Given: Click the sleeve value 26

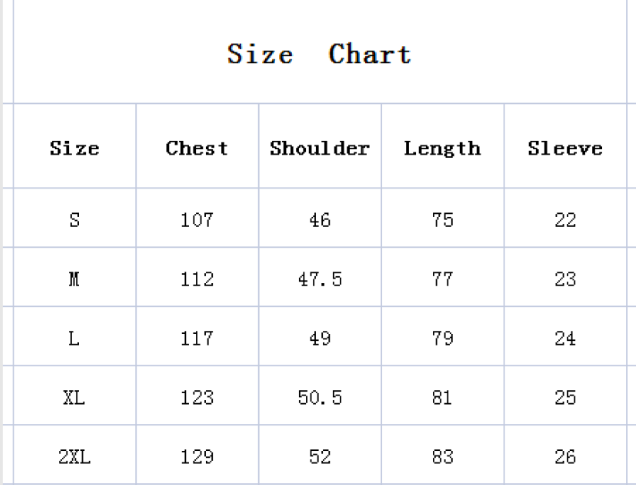Looking at the screenshot, I should pyautogui.click(x=565, y=455).
